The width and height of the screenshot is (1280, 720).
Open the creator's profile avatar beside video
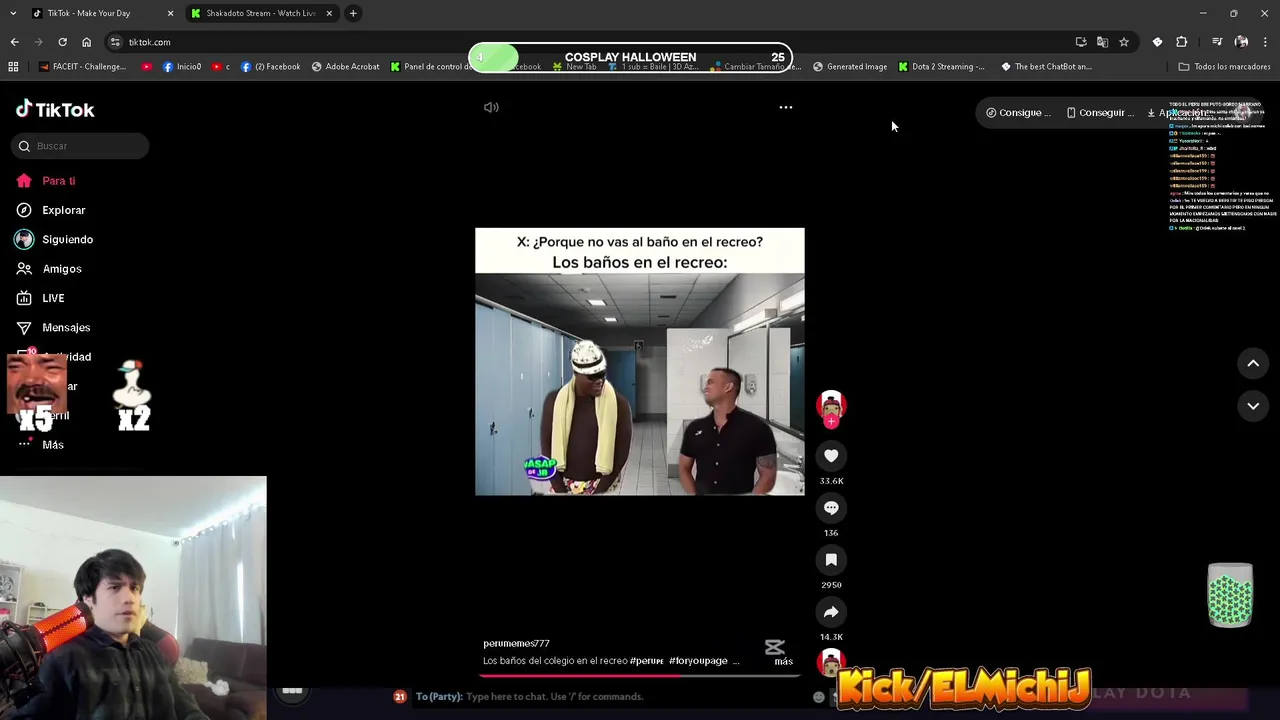831,404
